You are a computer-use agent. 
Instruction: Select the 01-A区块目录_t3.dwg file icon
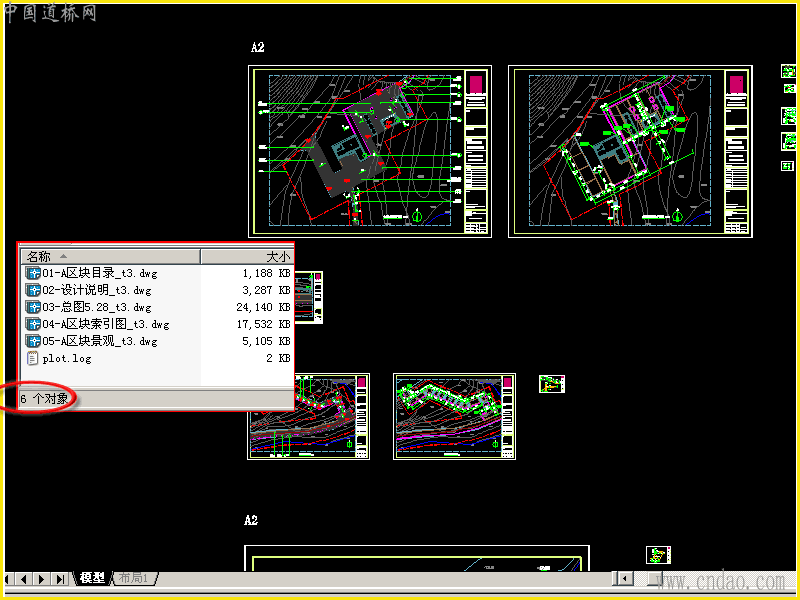[x=33, y=273]
